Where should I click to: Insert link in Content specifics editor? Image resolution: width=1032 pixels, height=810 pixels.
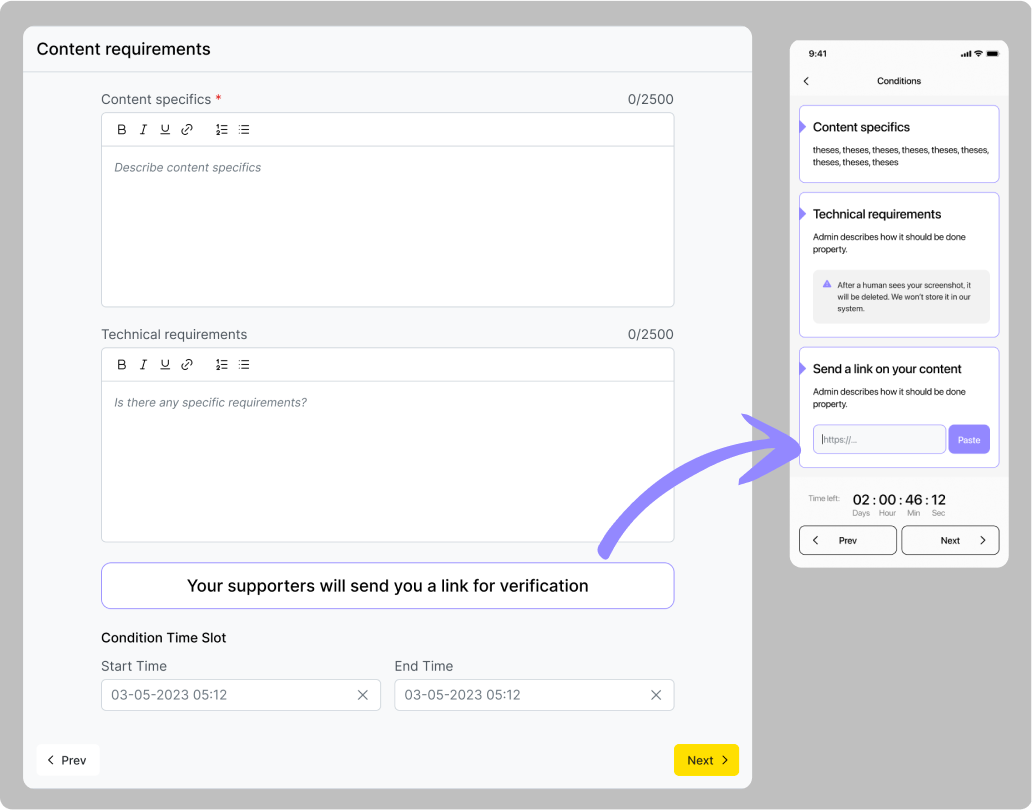[187, 130]
